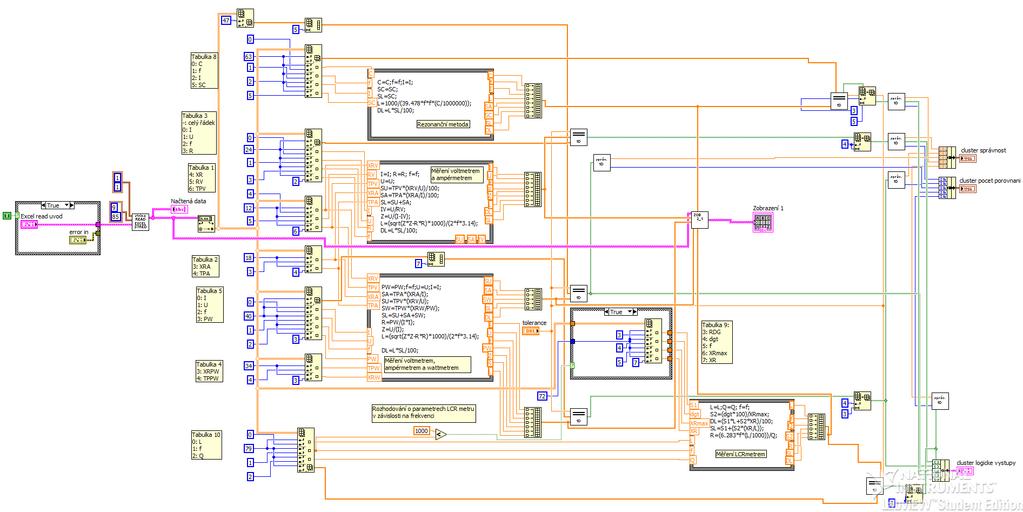Click the Měření voltmetrem a ampérmetrem label
The height and width of the screenshot is (512, 1023).
click(x=457, y=175)
